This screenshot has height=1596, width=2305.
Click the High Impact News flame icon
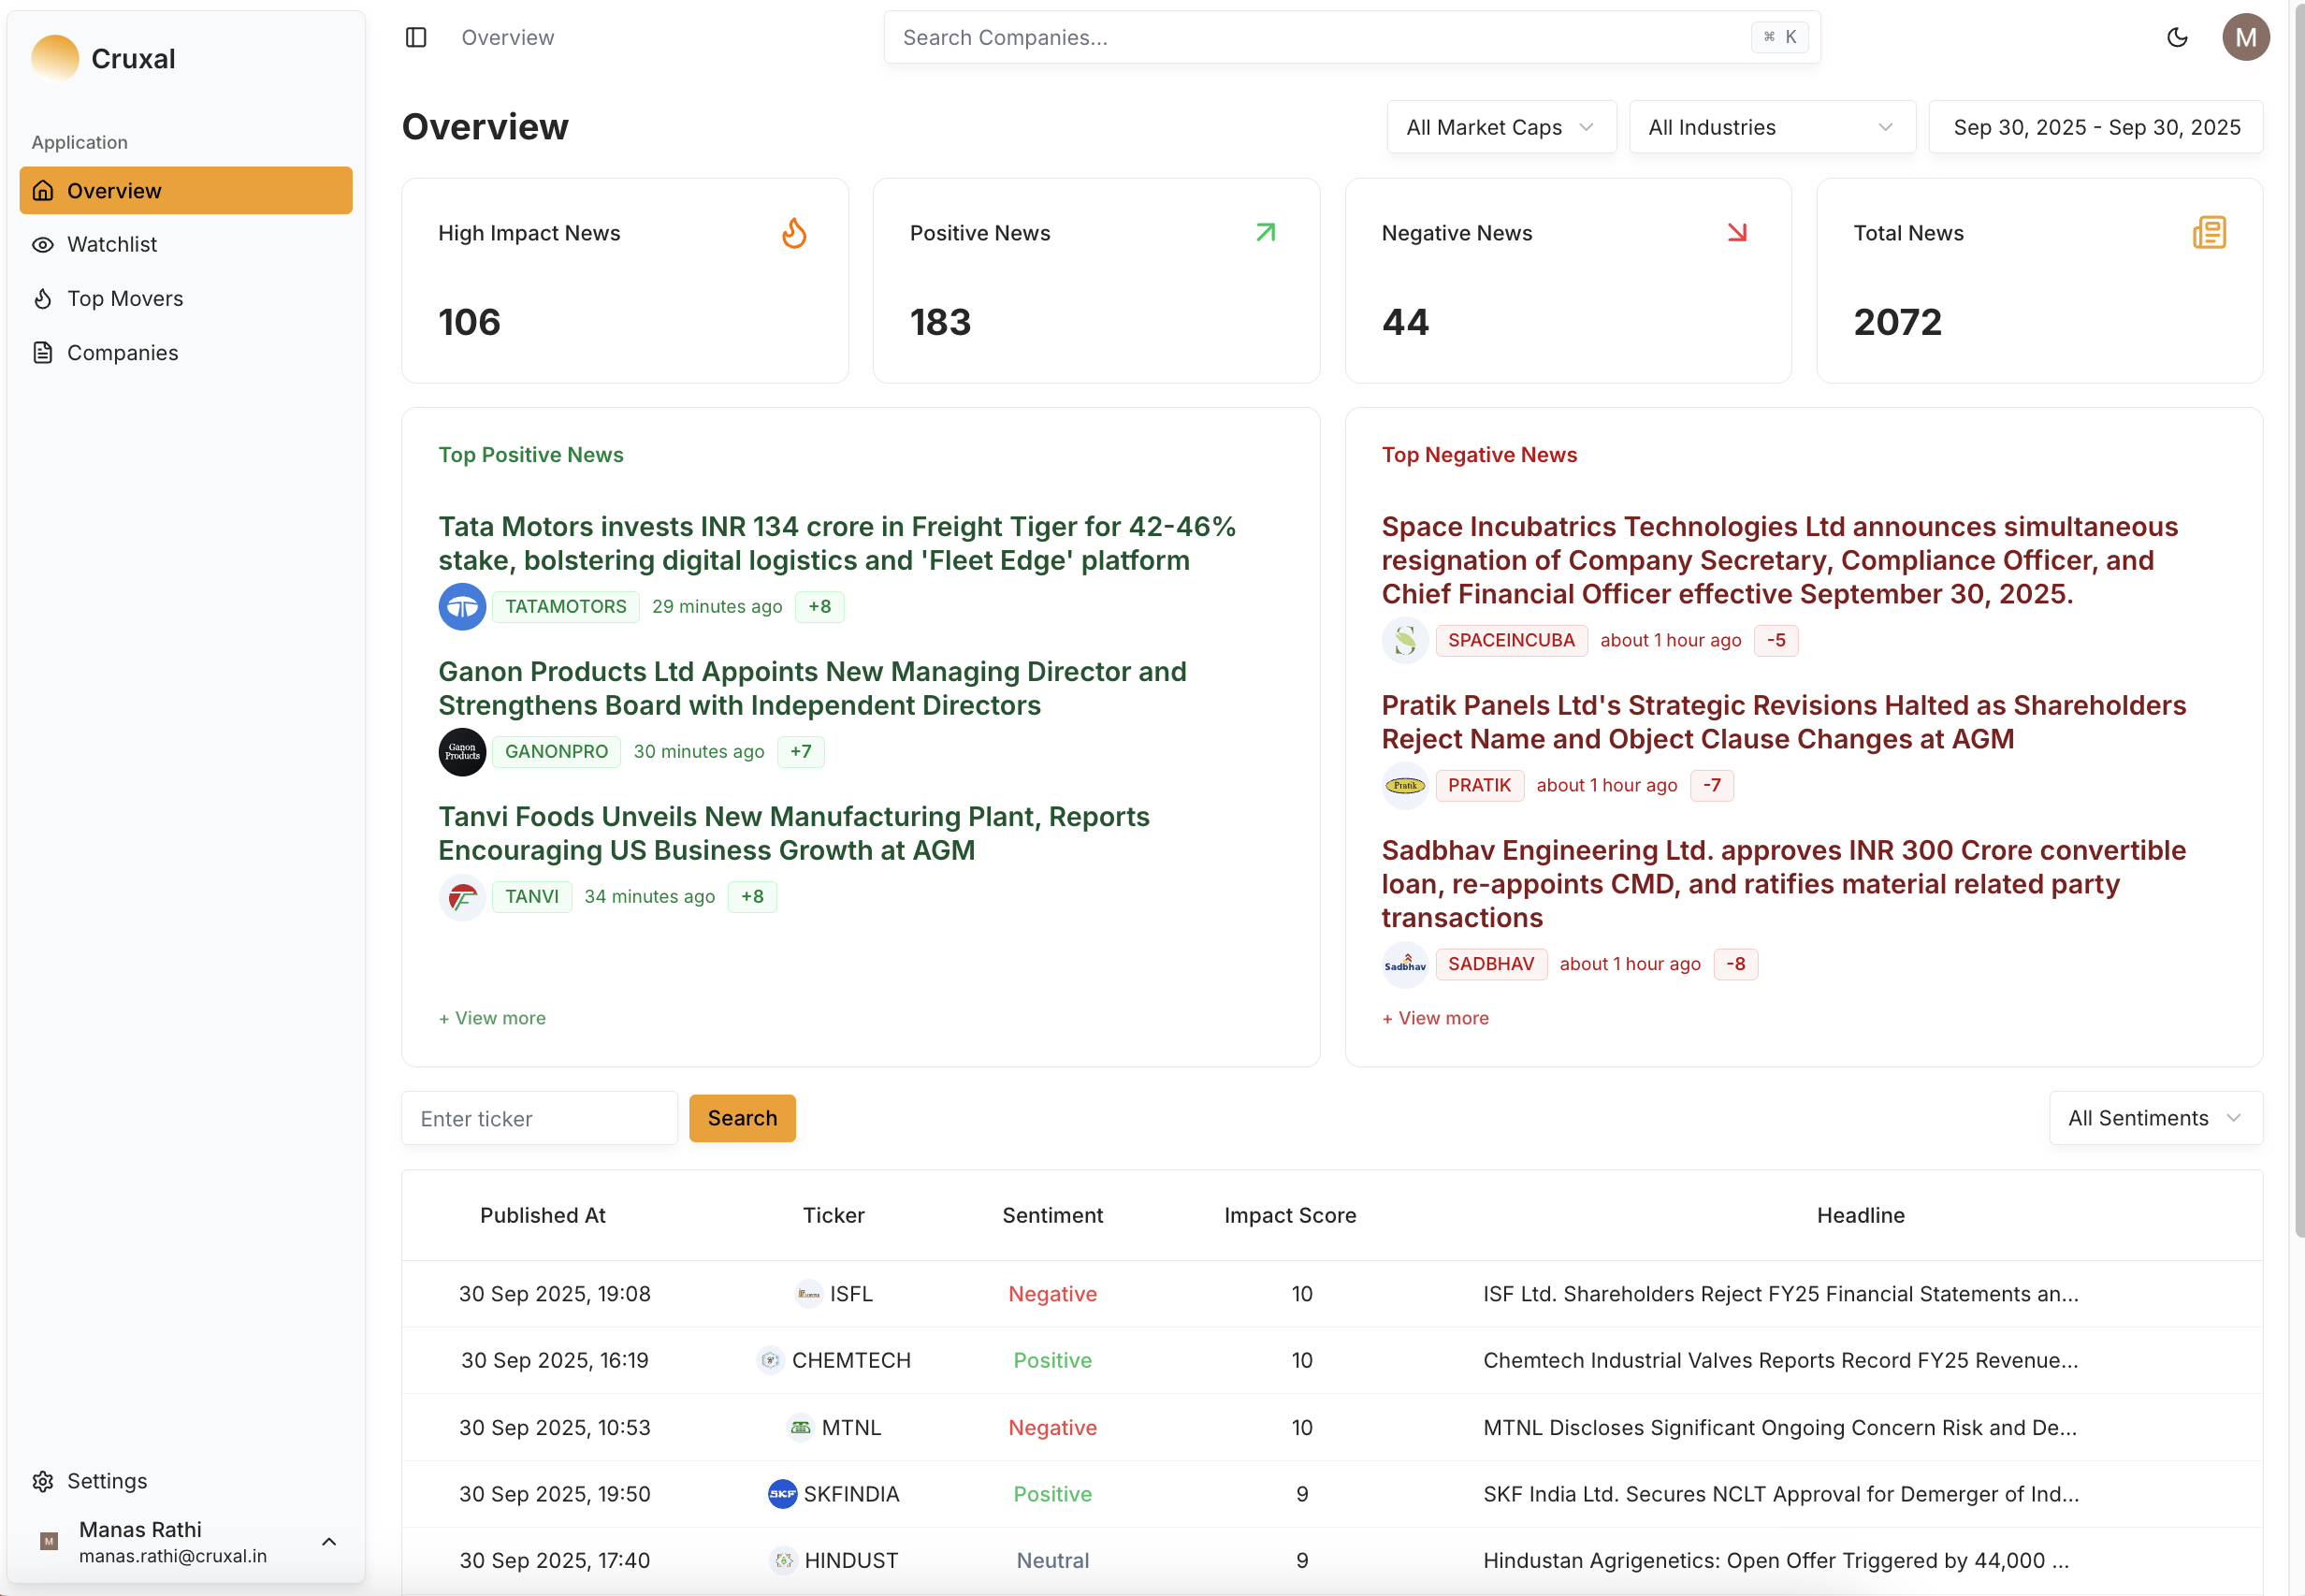point(794,233)
